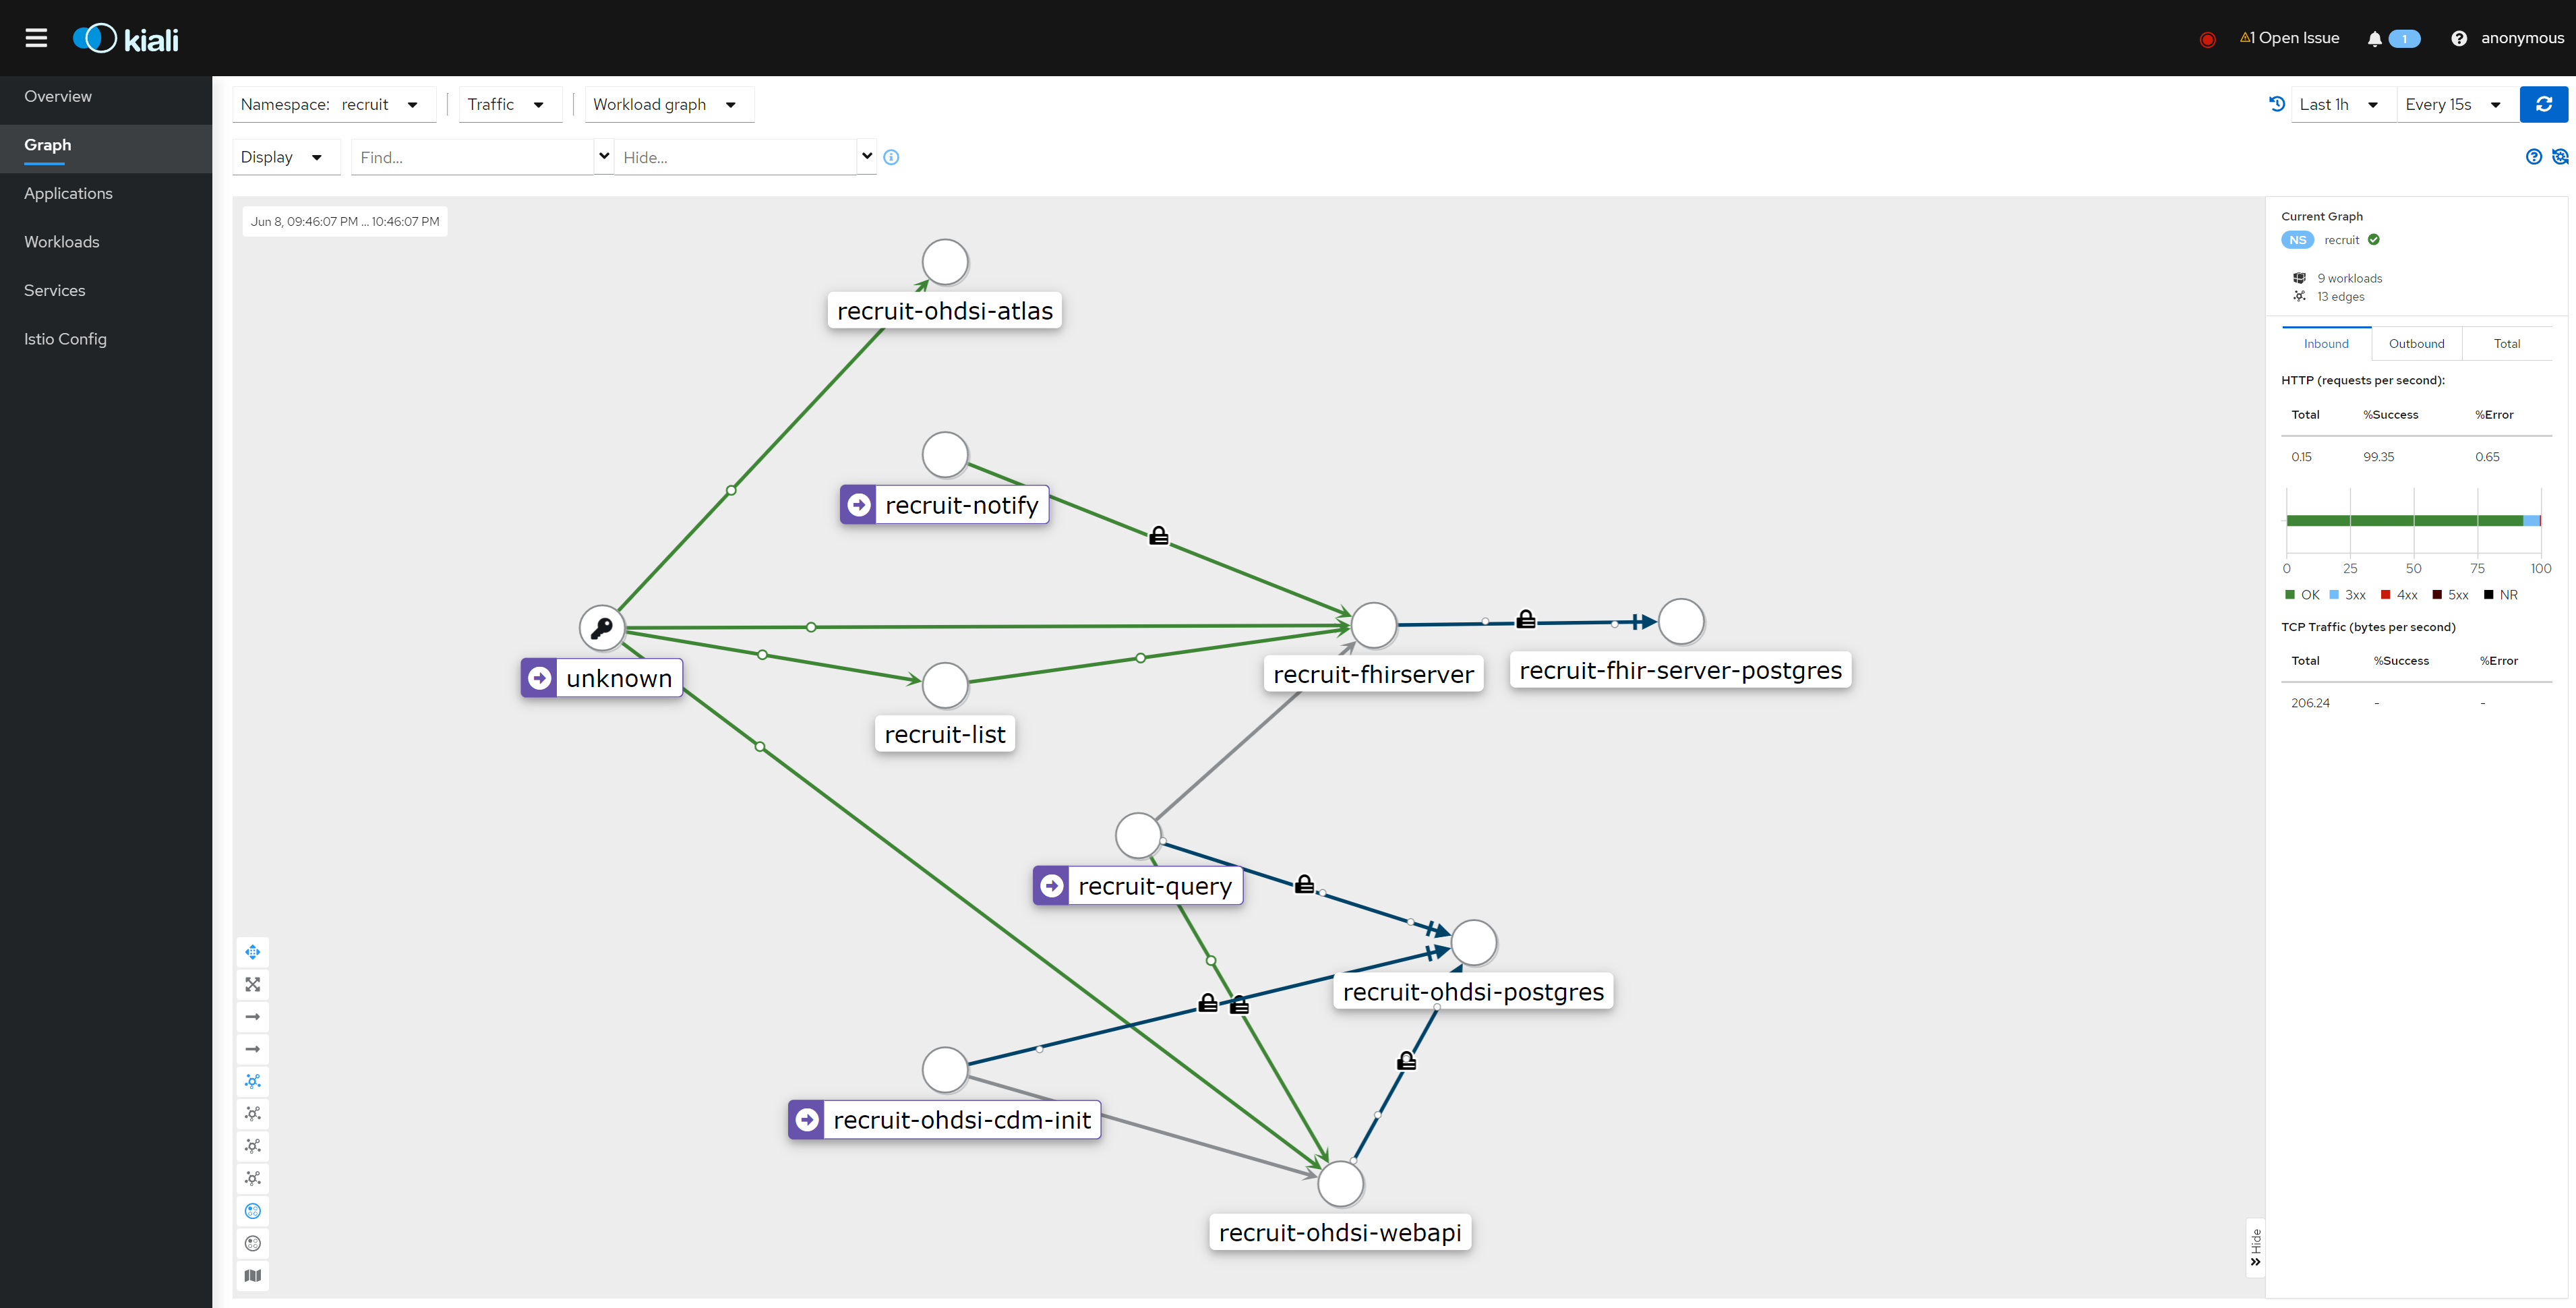Open the graph tour help icon
Image resolution: width=2576 pixels, height=1308 pixels.
click(x=2533, y=157)
